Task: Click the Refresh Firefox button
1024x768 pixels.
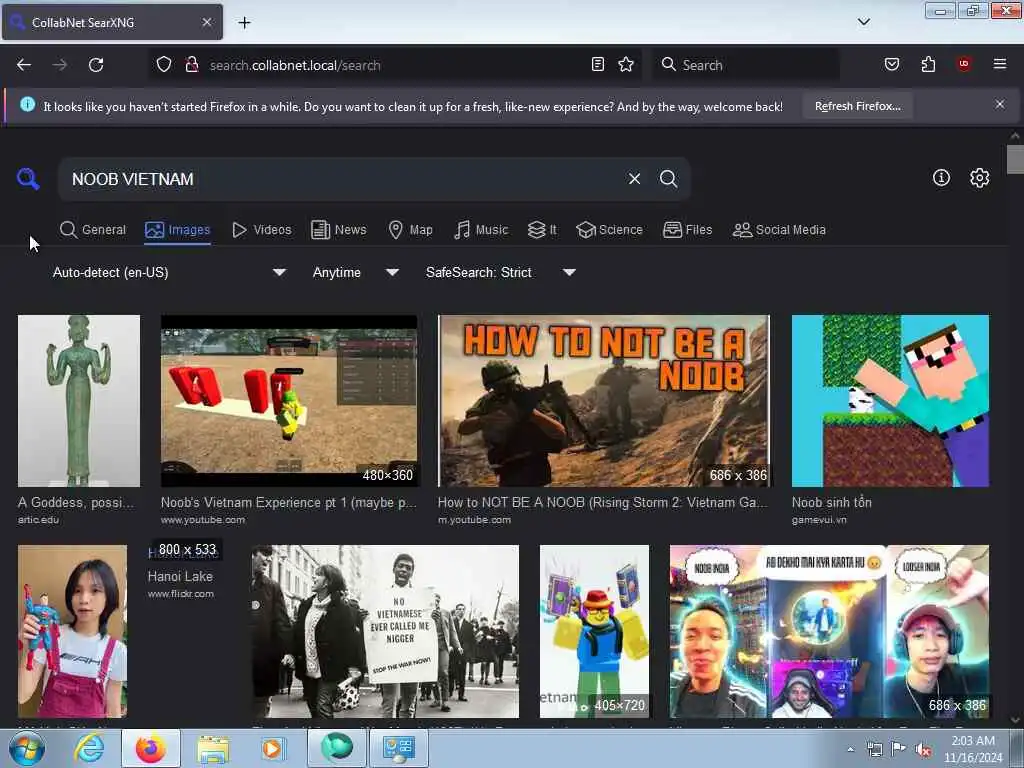Action: click(857, 106)
